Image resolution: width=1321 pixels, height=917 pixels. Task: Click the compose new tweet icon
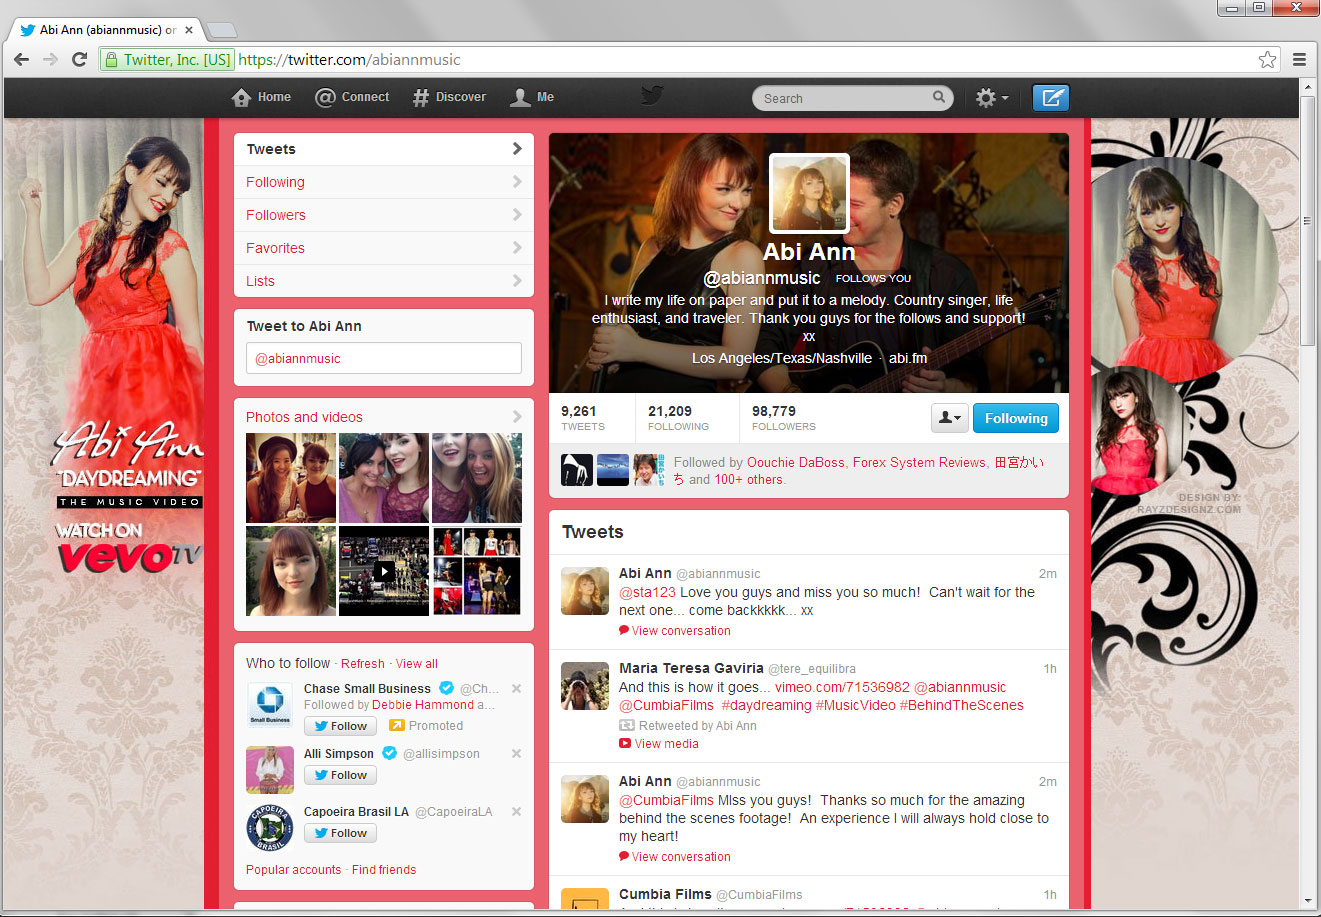coord(1050,98)
